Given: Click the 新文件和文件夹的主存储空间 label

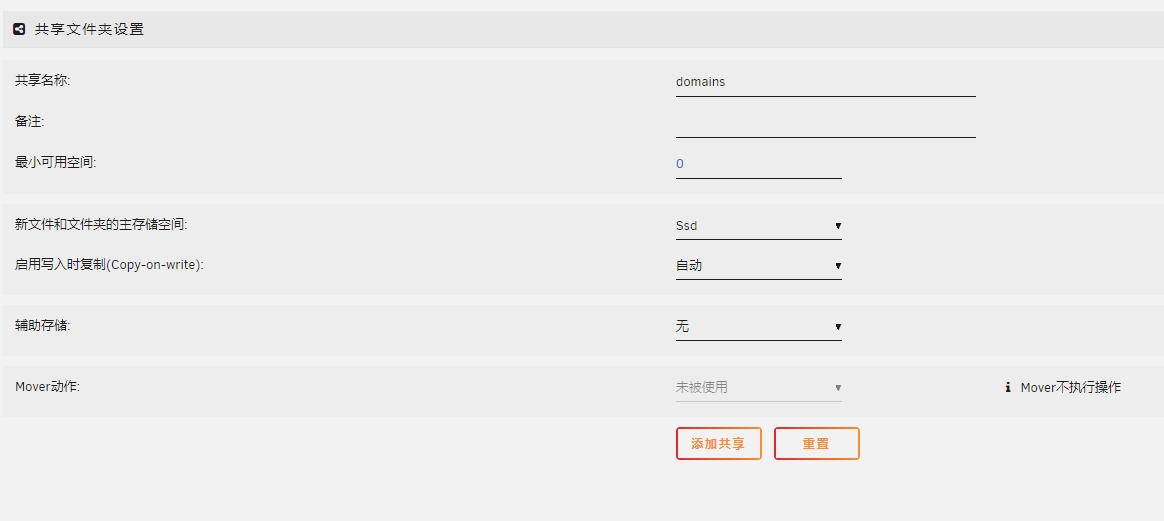Looking at the screenshot, I should coord(101,225).
